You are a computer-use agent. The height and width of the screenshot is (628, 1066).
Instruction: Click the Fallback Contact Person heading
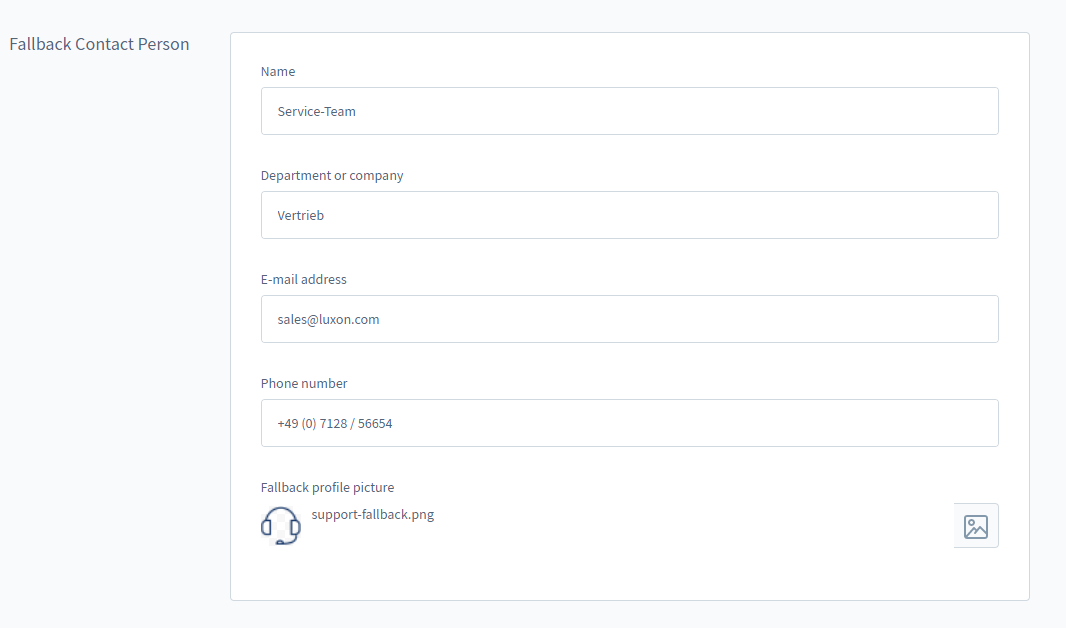99,44
